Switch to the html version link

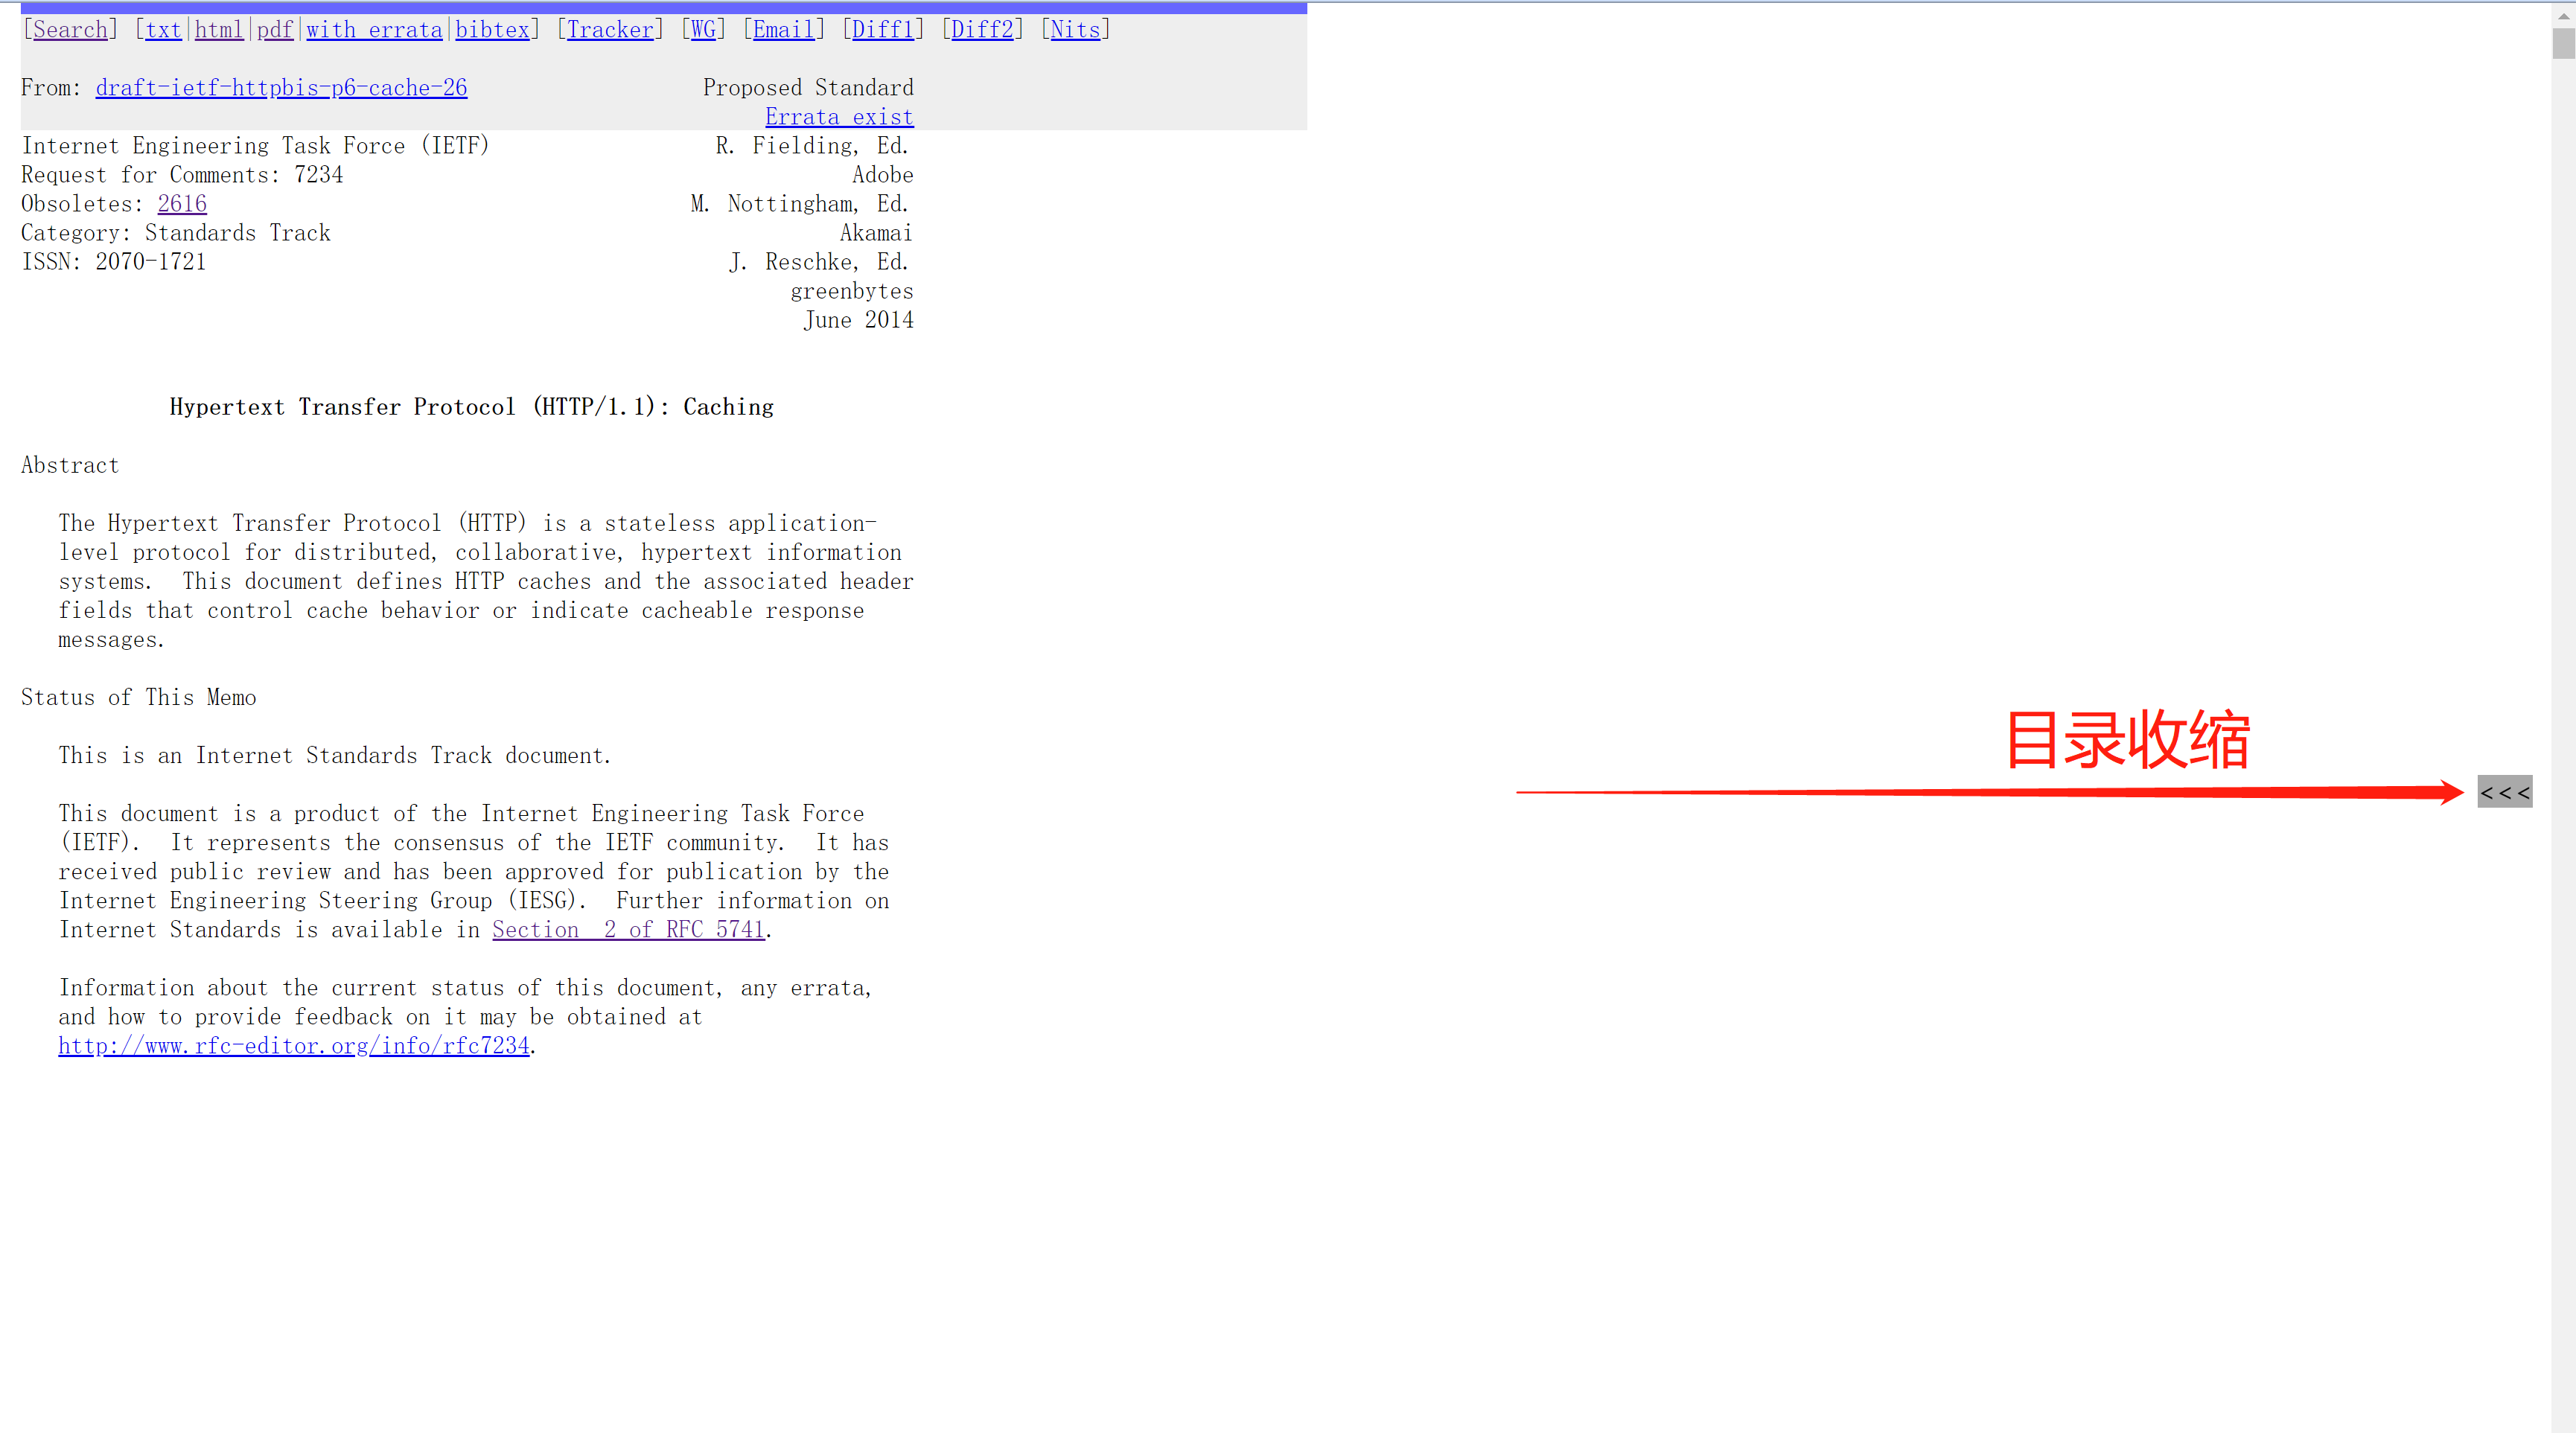pos(219,30)
